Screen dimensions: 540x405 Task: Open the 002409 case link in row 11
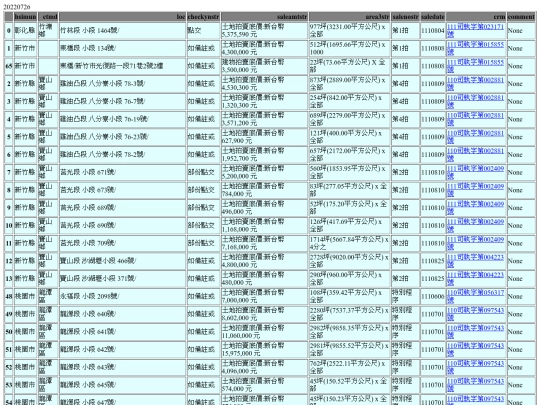coord(475,243)
